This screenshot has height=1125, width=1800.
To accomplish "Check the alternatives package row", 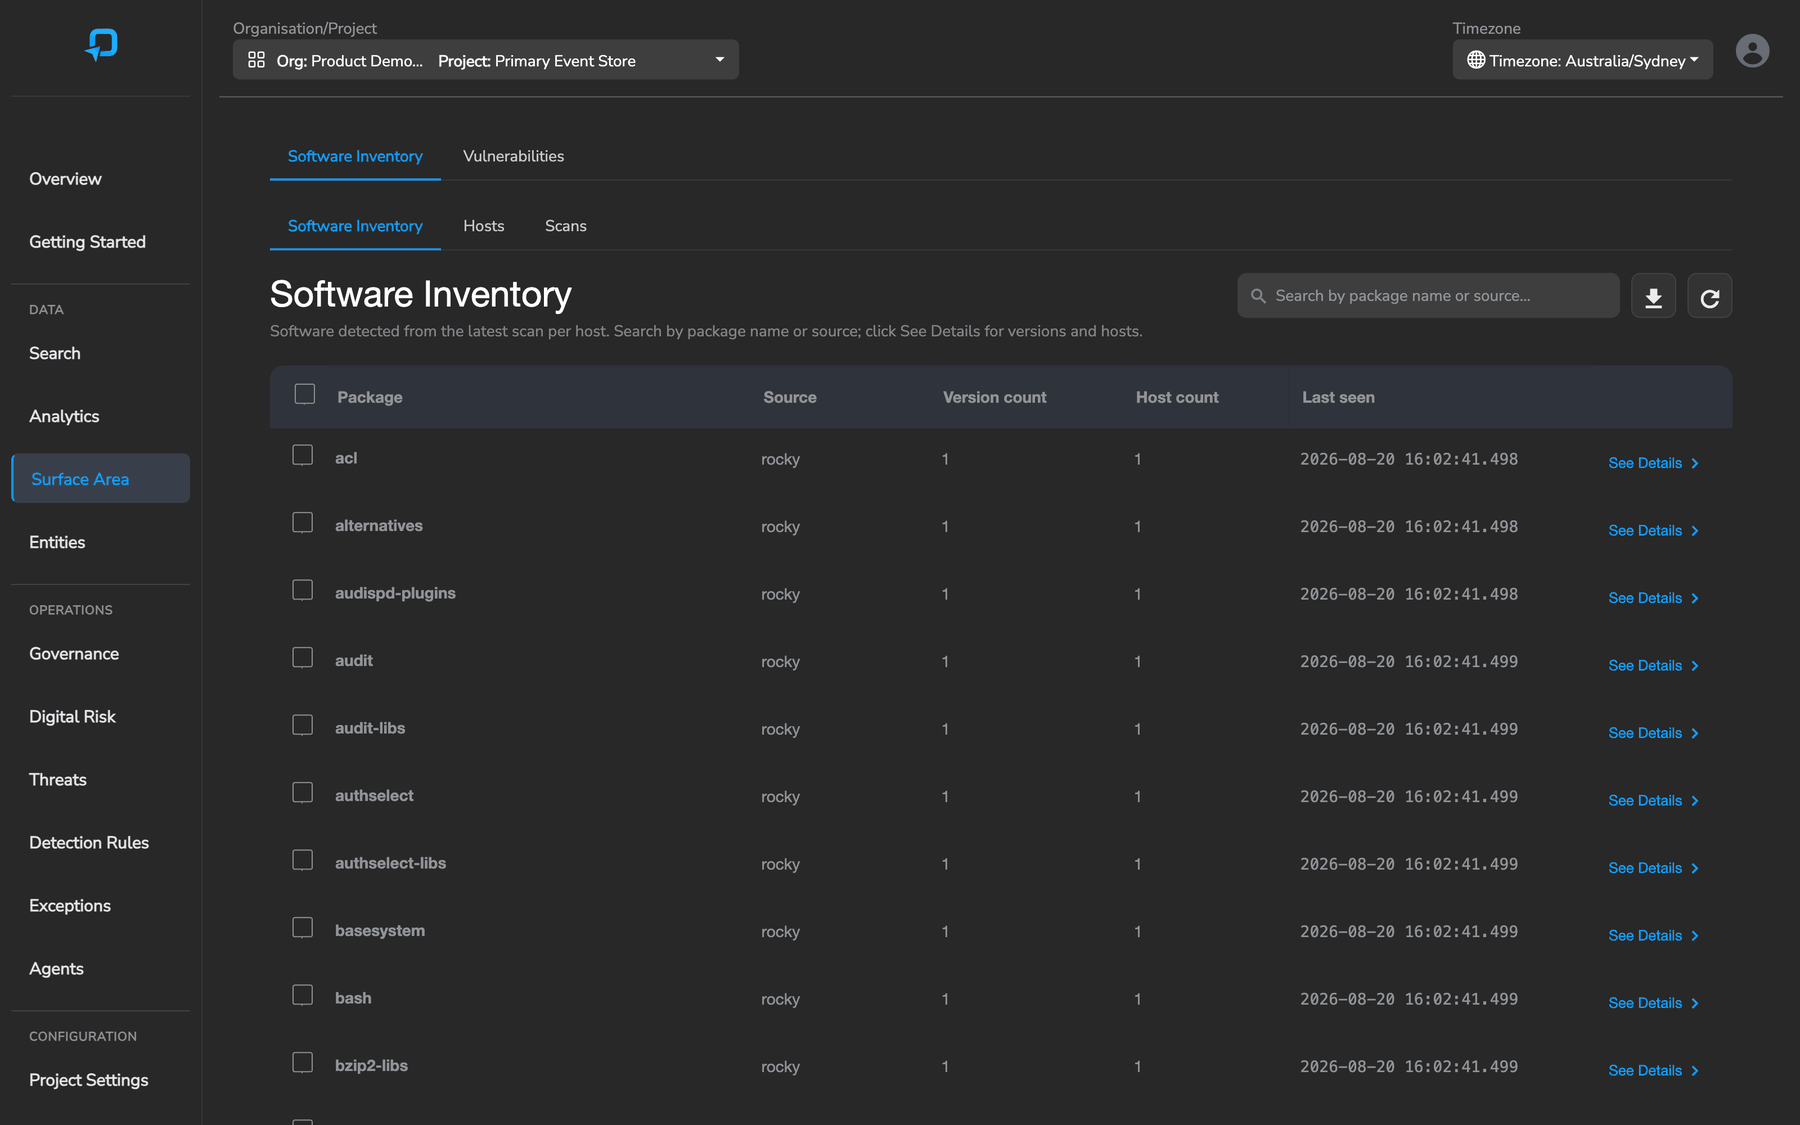I will coord(302,523).
